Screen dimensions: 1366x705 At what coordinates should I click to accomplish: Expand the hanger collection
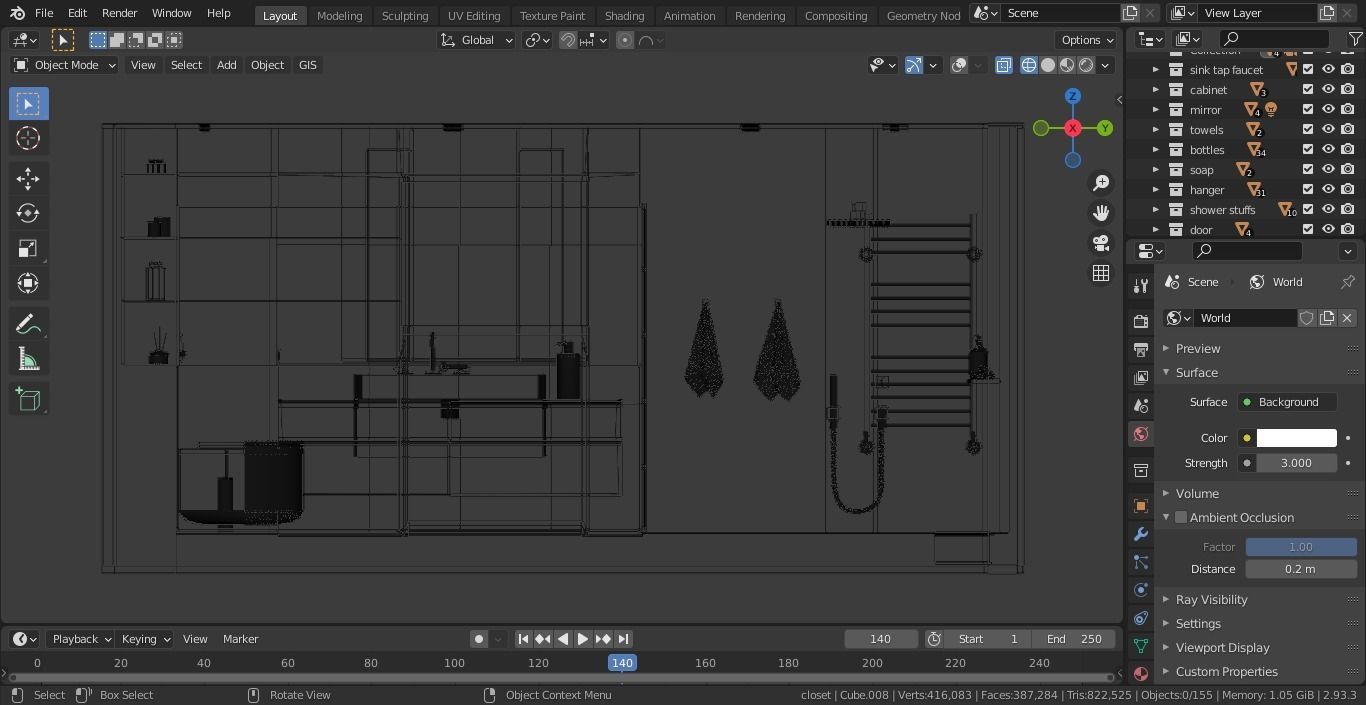coord(1155,190)
